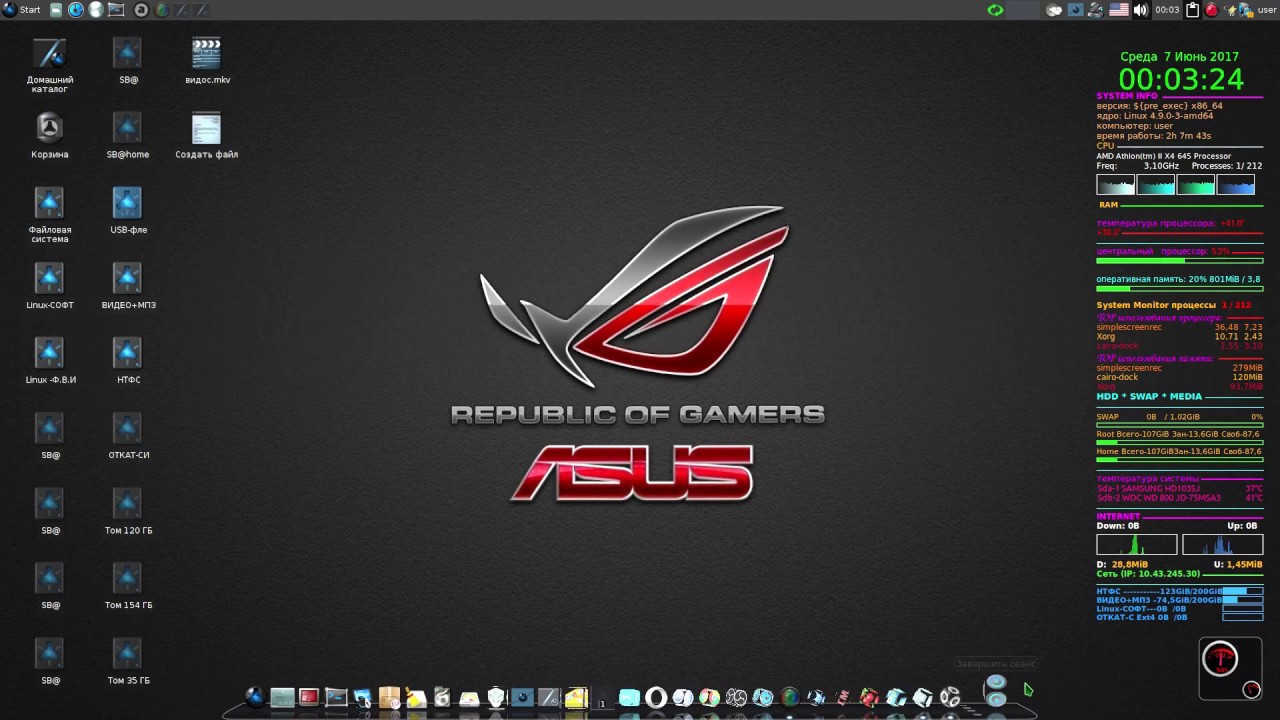Open the network connection tray icon
The image size is (1280, 720).
click(1246, 10)
